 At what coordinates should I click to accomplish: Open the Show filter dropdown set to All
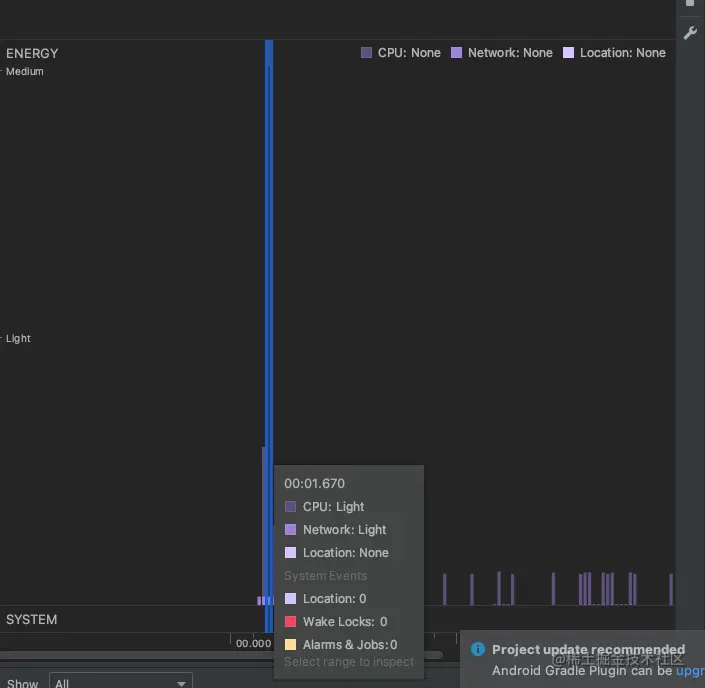[x=120, y=682]
